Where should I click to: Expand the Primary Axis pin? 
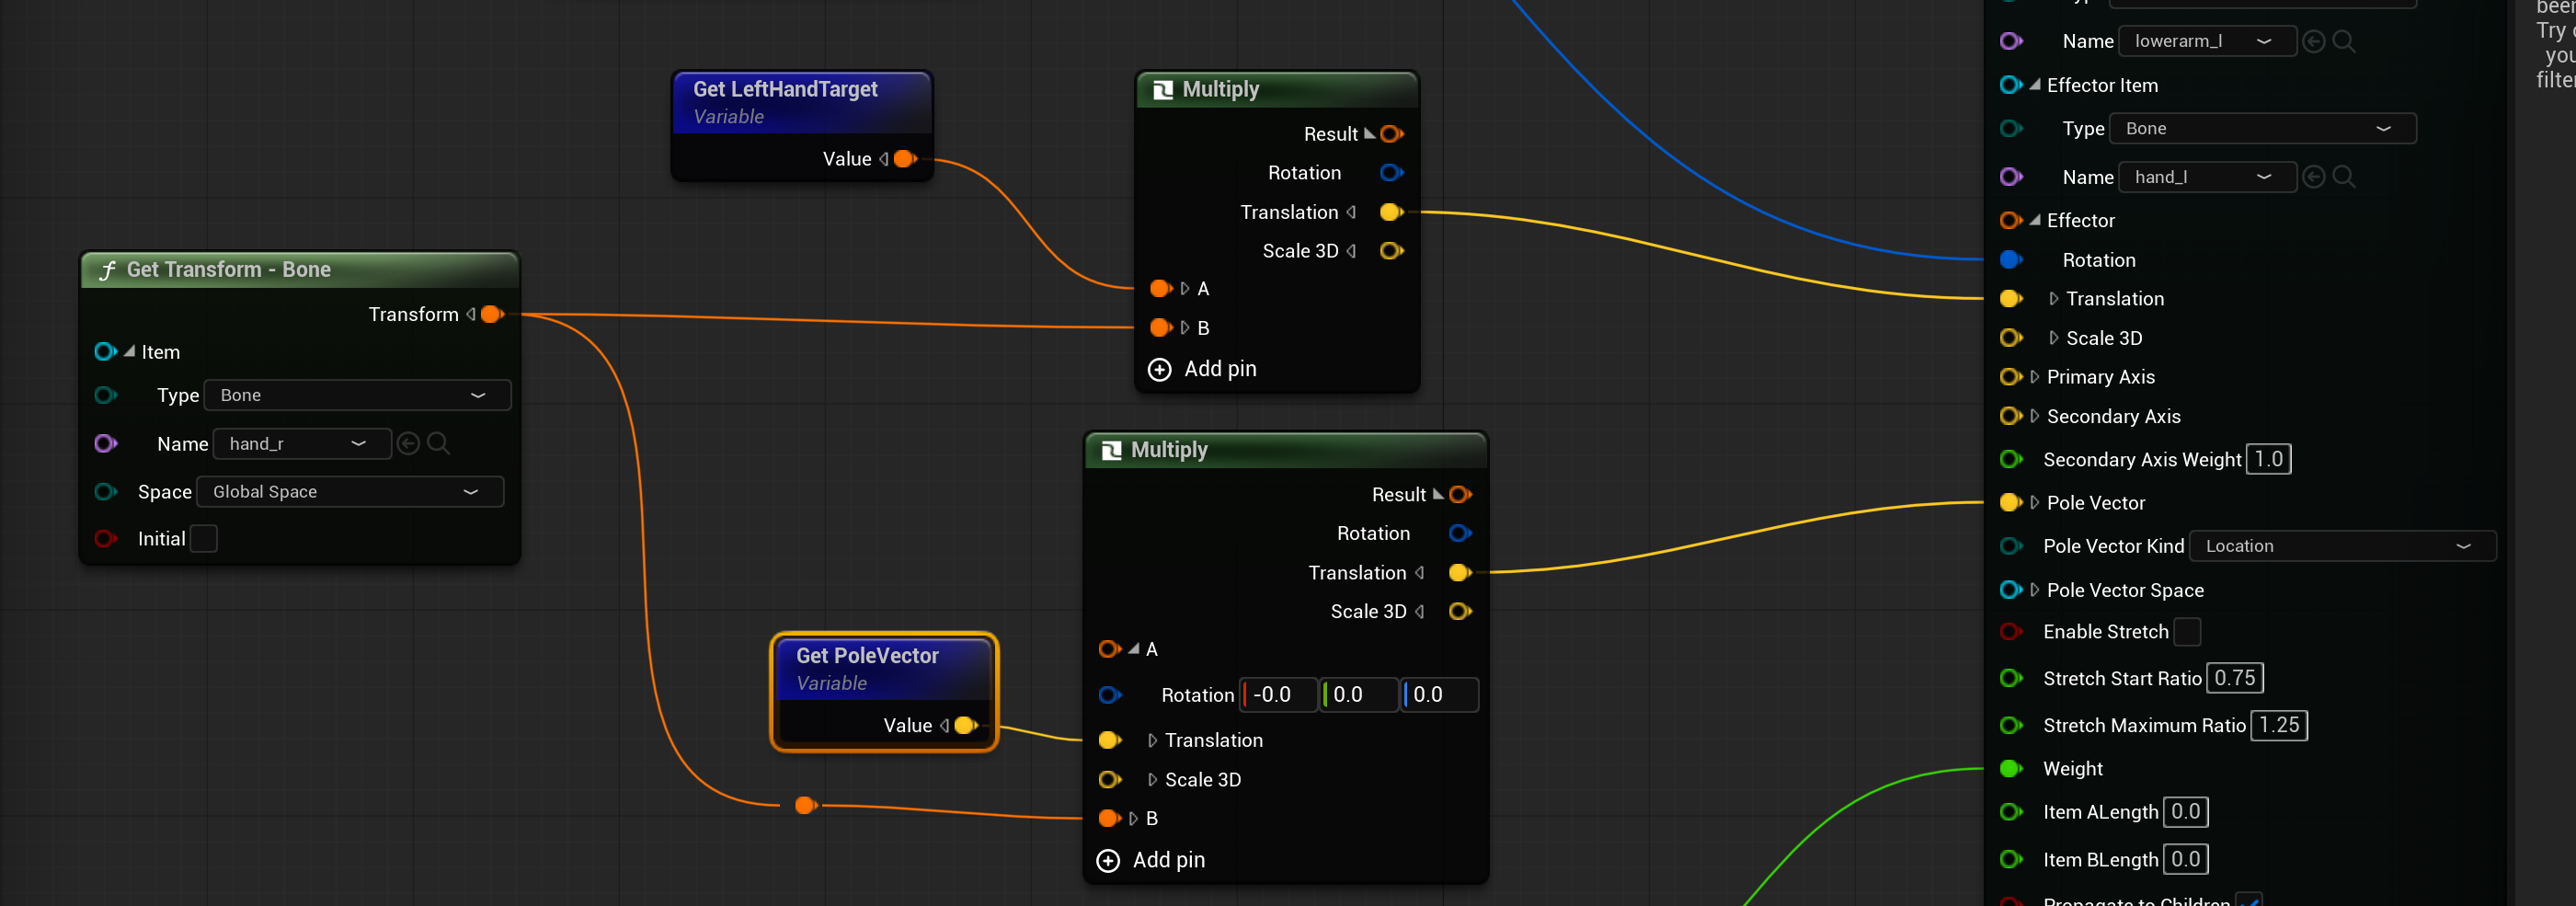coord(2035,377)
